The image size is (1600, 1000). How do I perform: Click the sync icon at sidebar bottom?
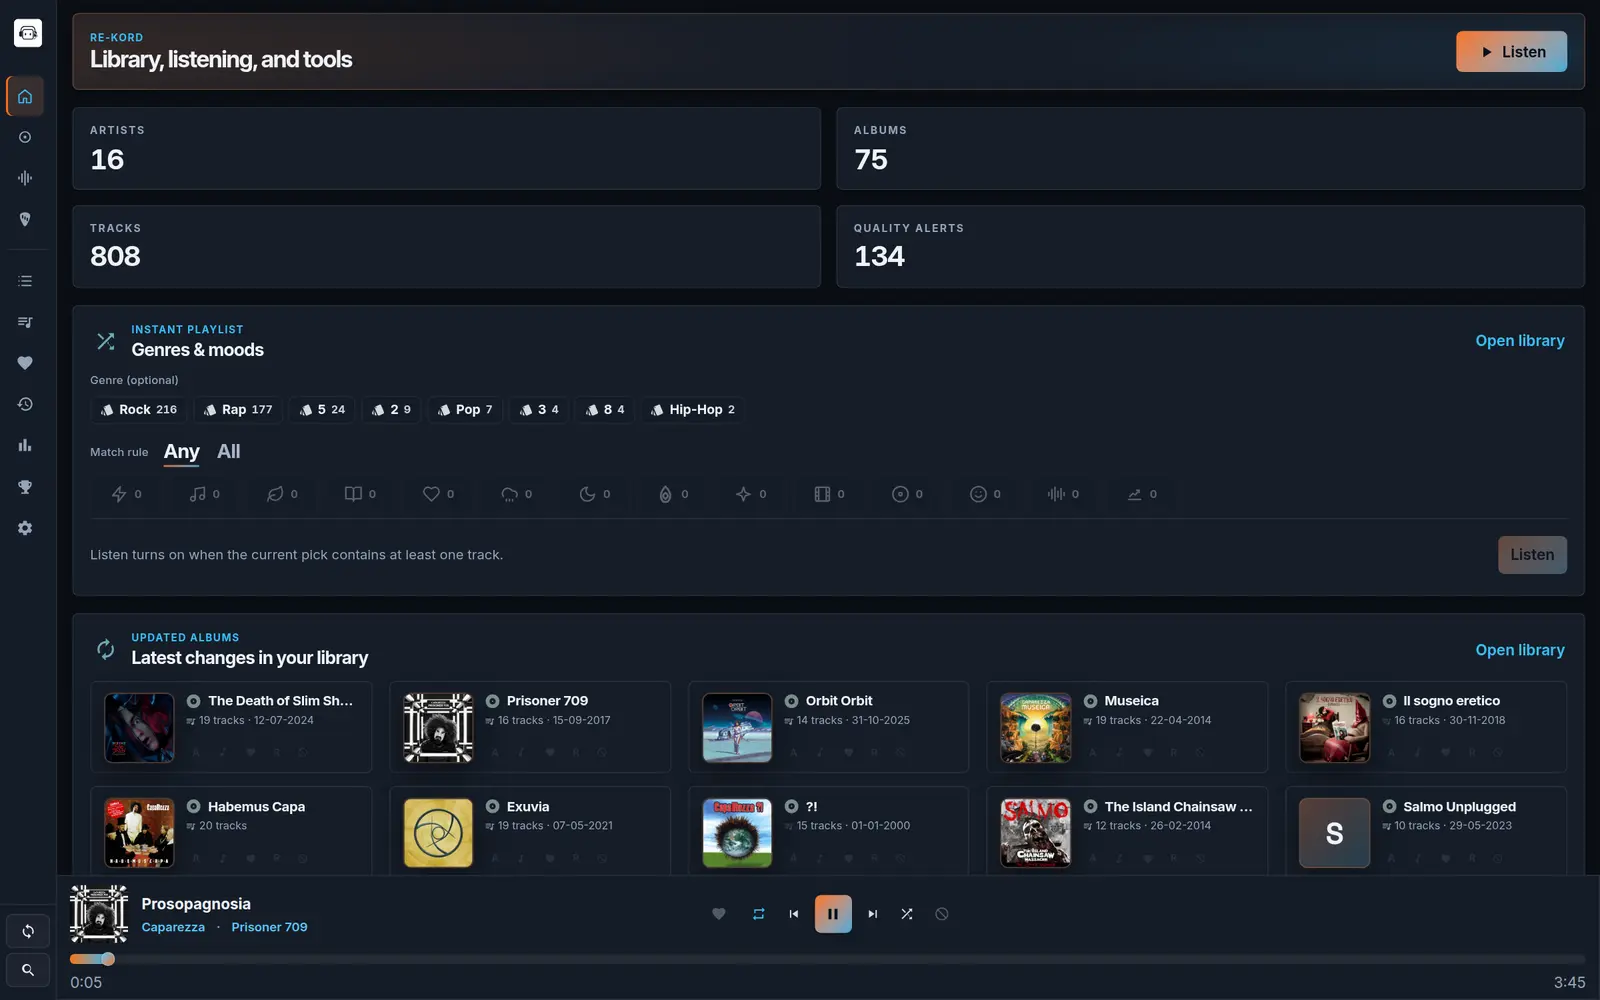tap(28, 931)
